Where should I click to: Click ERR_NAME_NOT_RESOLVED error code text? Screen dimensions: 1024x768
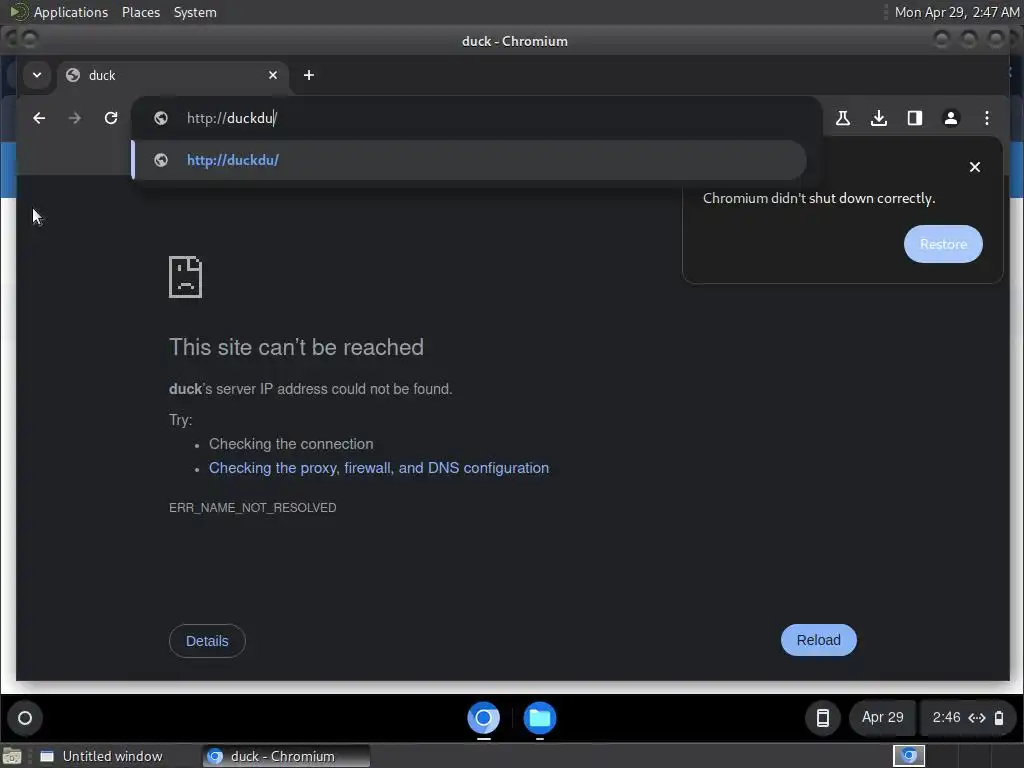tap(253, 507)
